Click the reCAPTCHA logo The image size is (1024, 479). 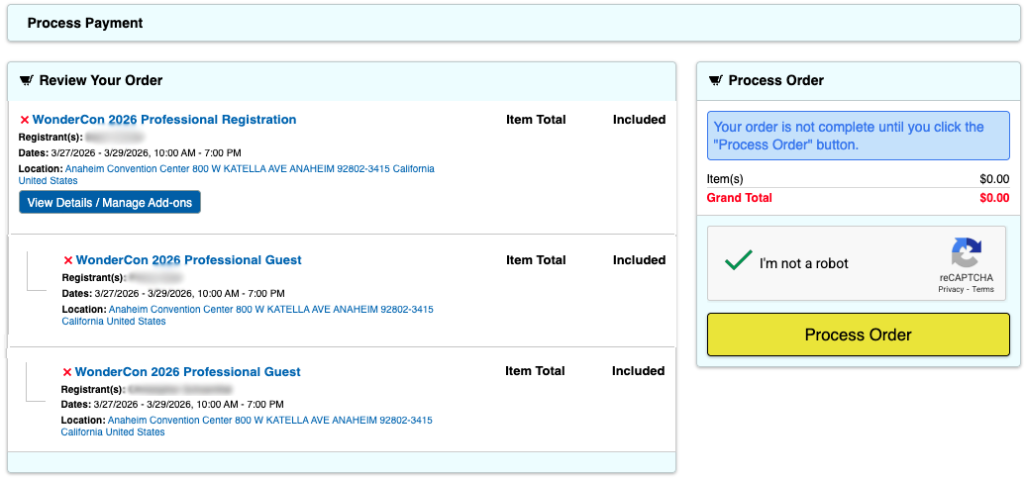(x=966, y=253)
